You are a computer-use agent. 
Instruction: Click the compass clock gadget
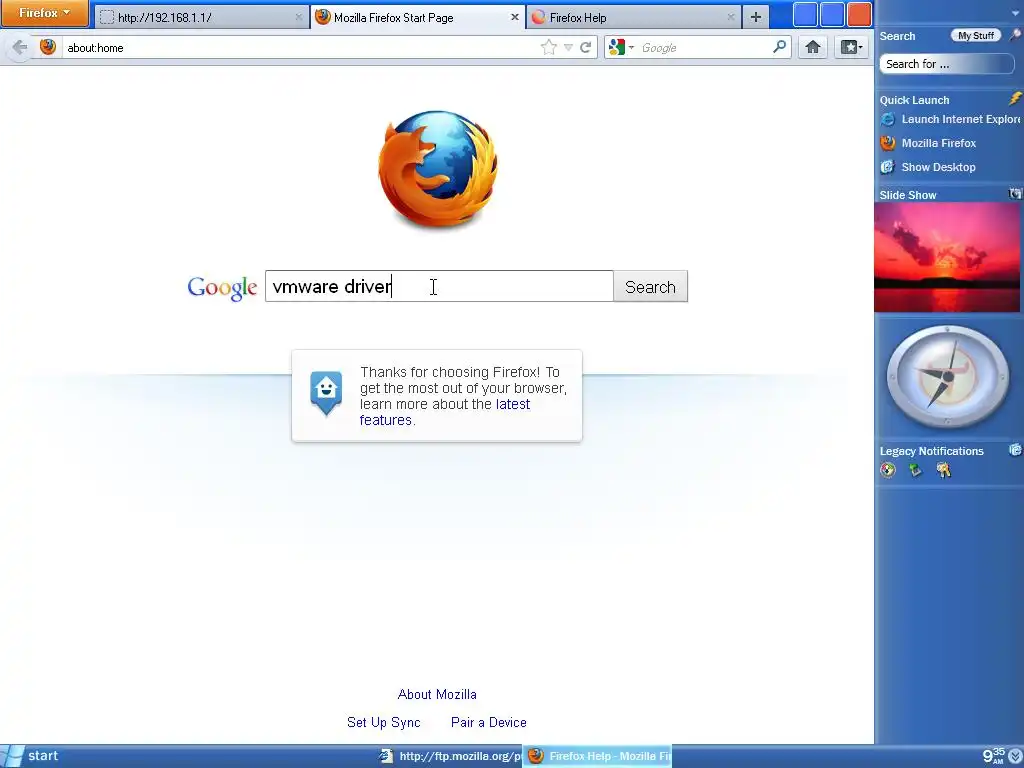pyautogui.click(x=946, y=377)
